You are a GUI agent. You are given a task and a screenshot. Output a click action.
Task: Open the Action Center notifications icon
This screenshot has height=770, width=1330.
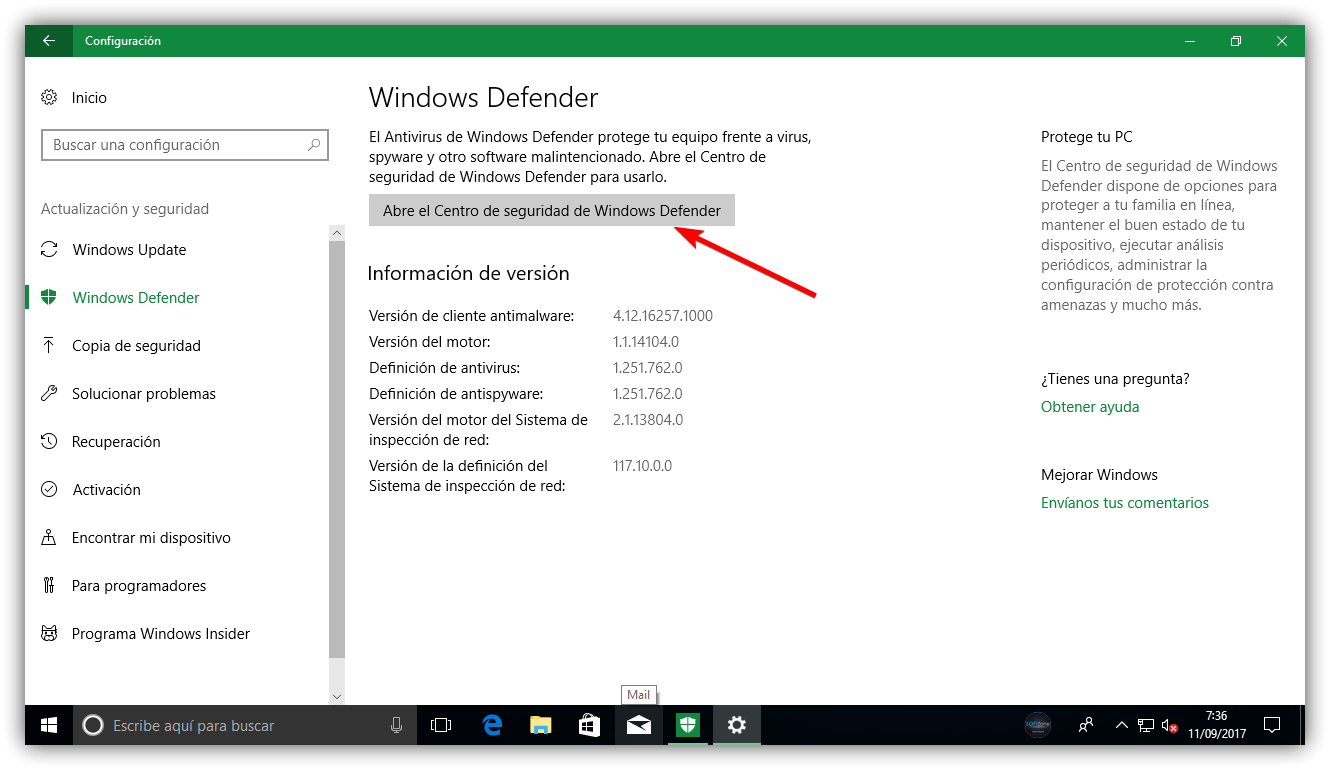point(1272,725)
